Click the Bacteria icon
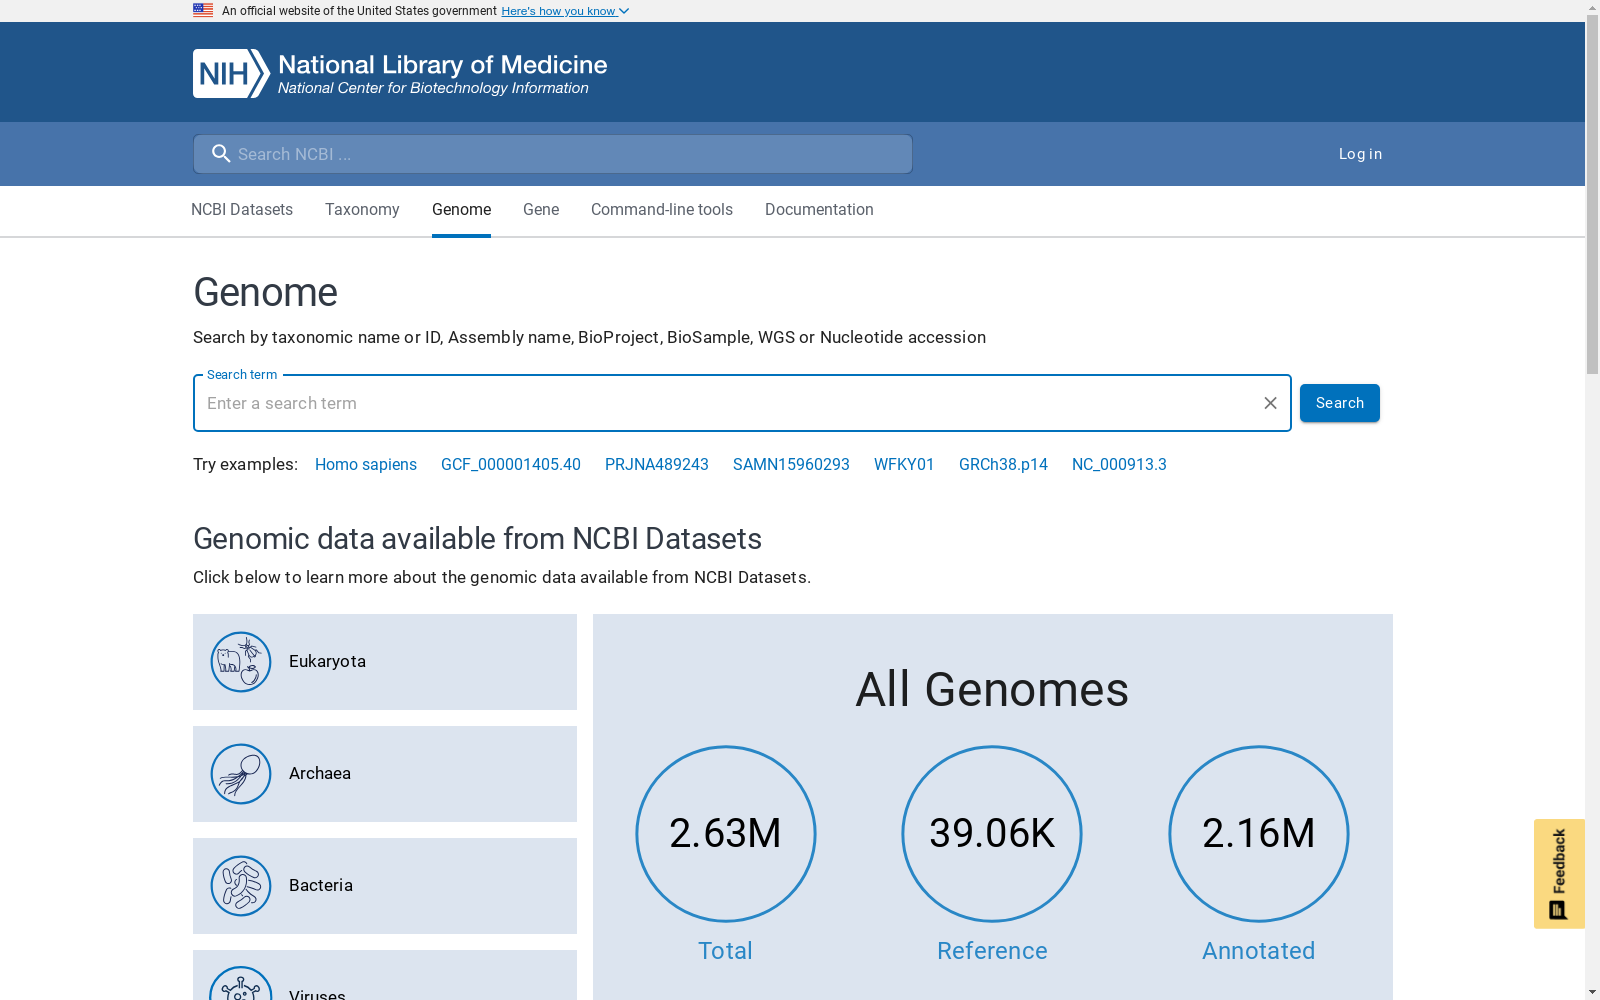 pyautogui.click(x=241, y=886)
